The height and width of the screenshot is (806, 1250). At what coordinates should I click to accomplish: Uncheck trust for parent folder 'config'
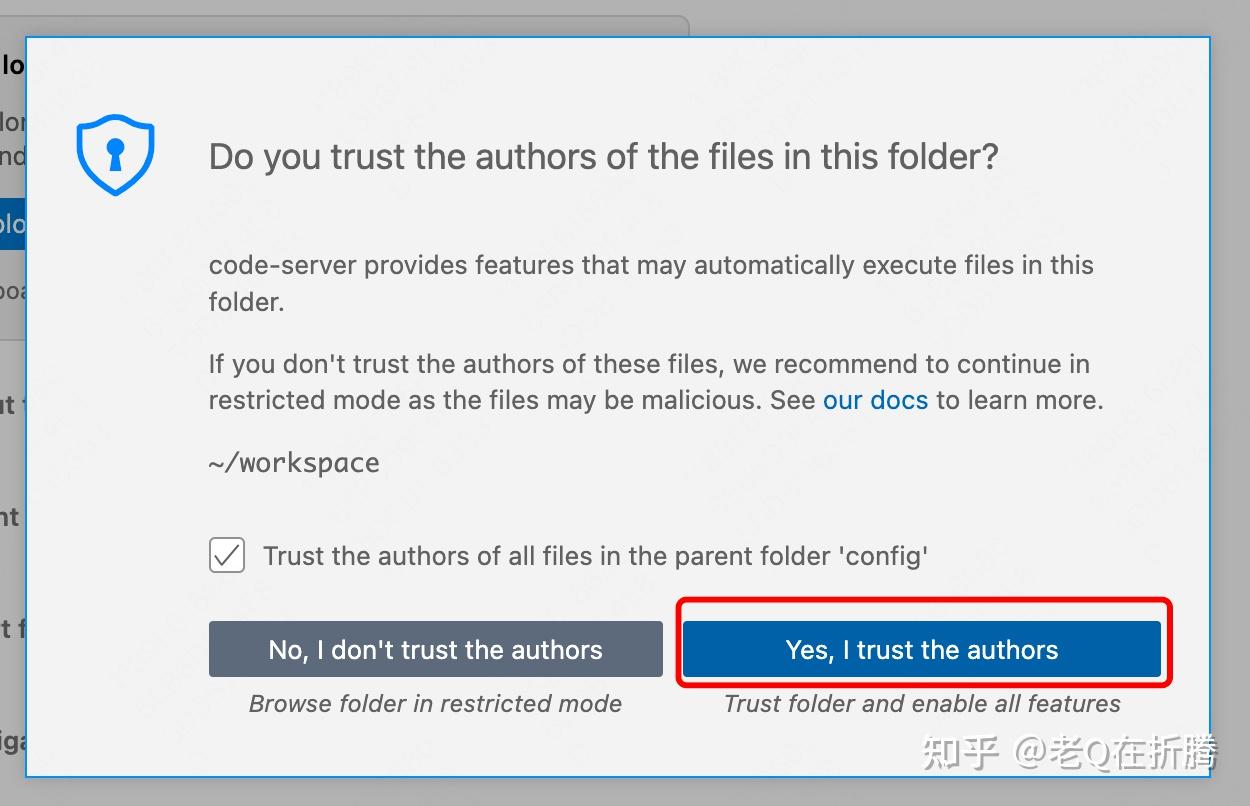227,555
